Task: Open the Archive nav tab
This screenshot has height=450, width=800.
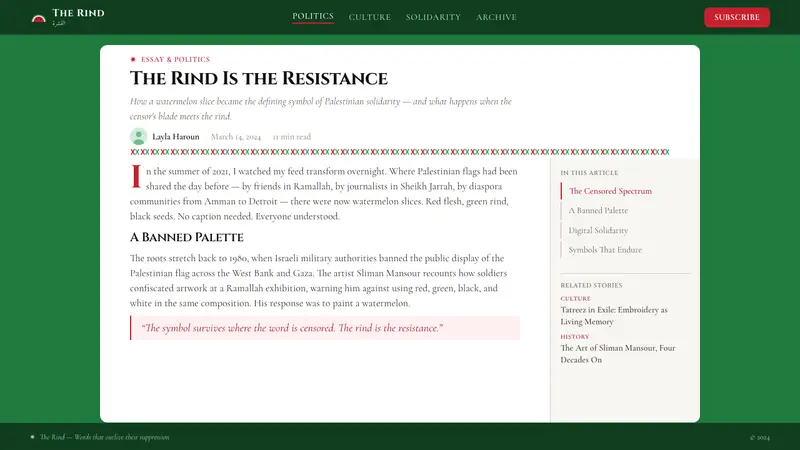Action: pos(496,17)
